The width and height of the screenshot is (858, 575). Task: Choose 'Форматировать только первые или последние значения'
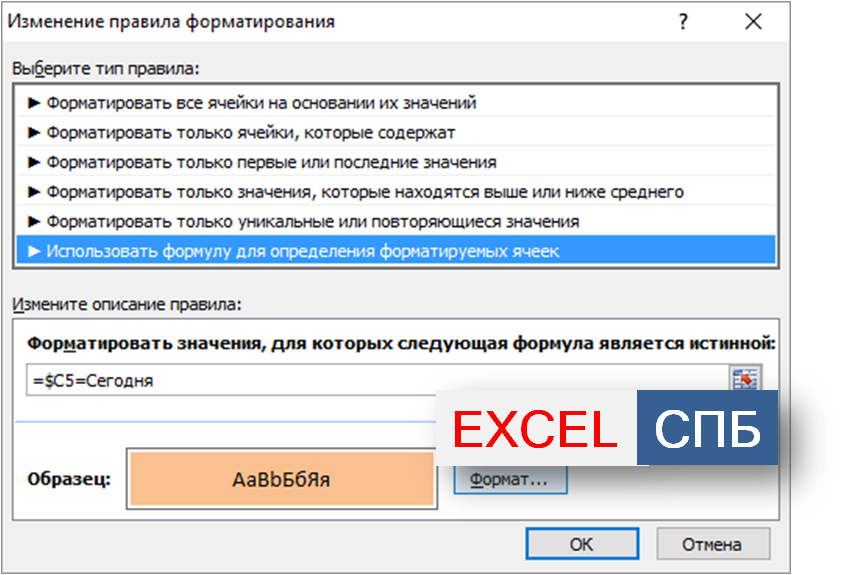click(261, 162)
